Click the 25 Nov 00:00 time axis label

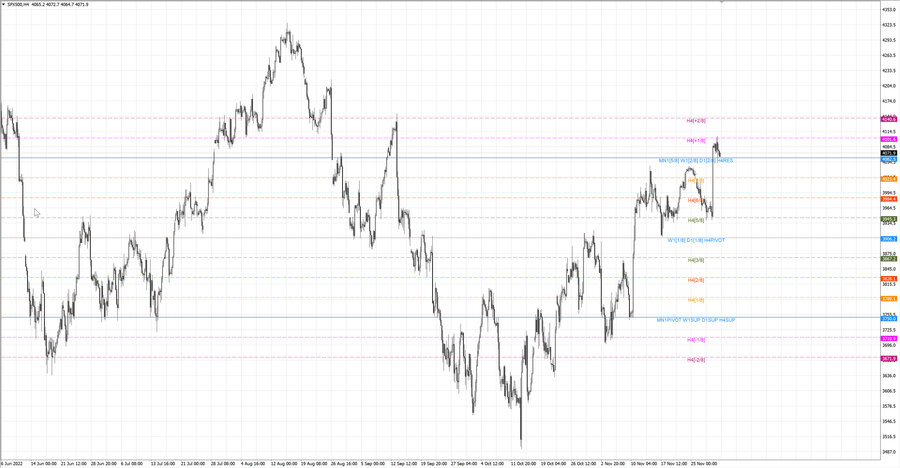click(x=704, y=463)
